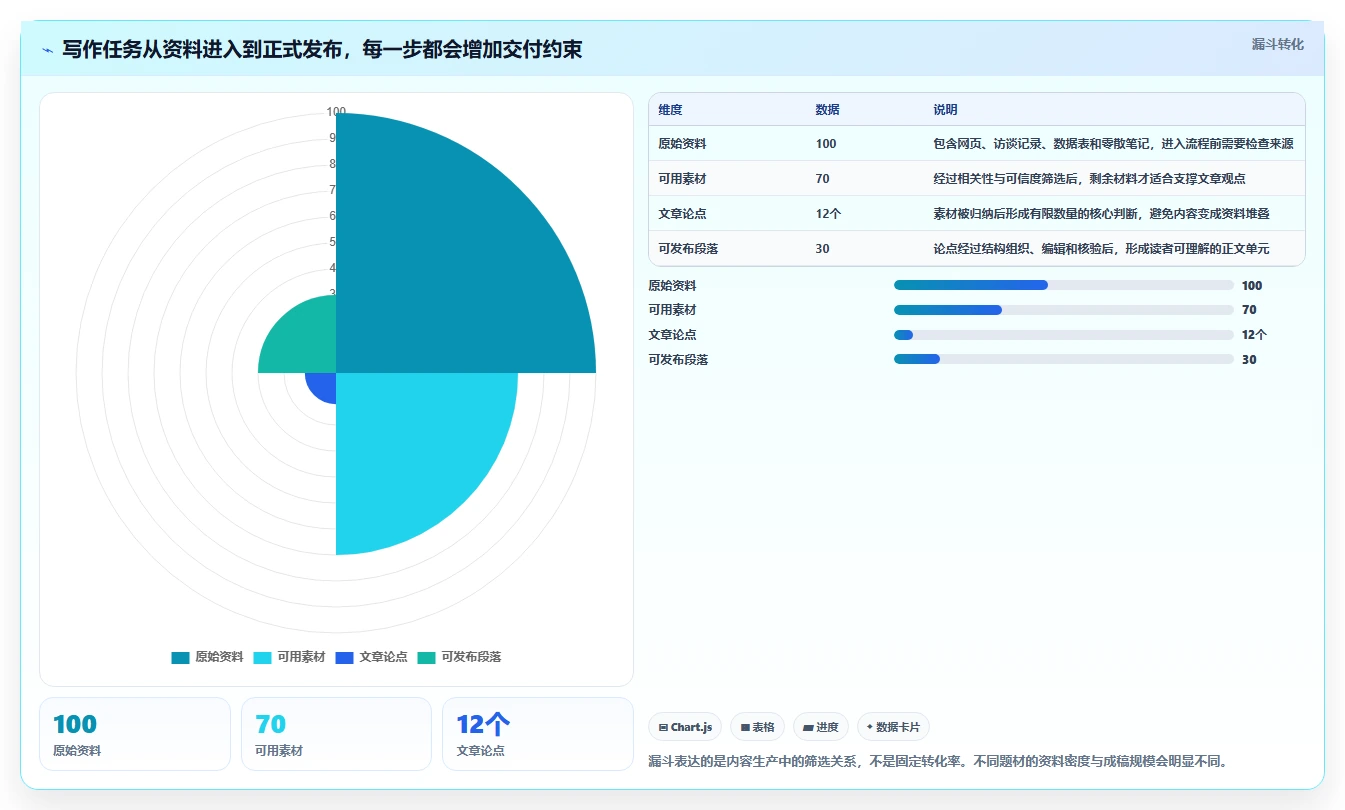Toggle 可发布段落 legend swatch in chart
1345x810 pixels.
point(426,658)
